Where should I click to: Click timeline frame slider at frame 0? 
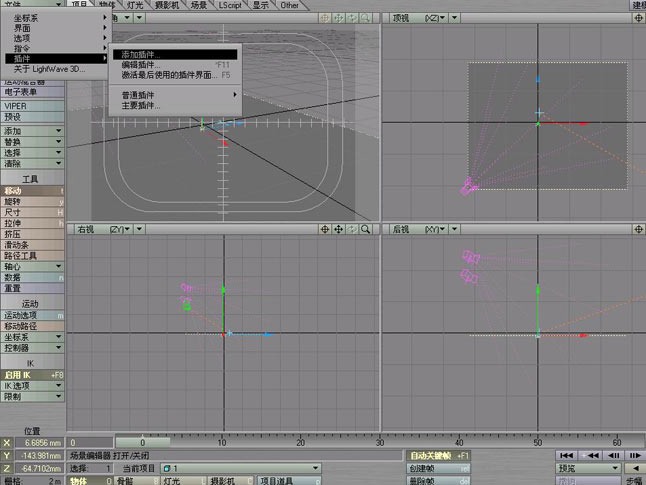(x=143, y=443)
